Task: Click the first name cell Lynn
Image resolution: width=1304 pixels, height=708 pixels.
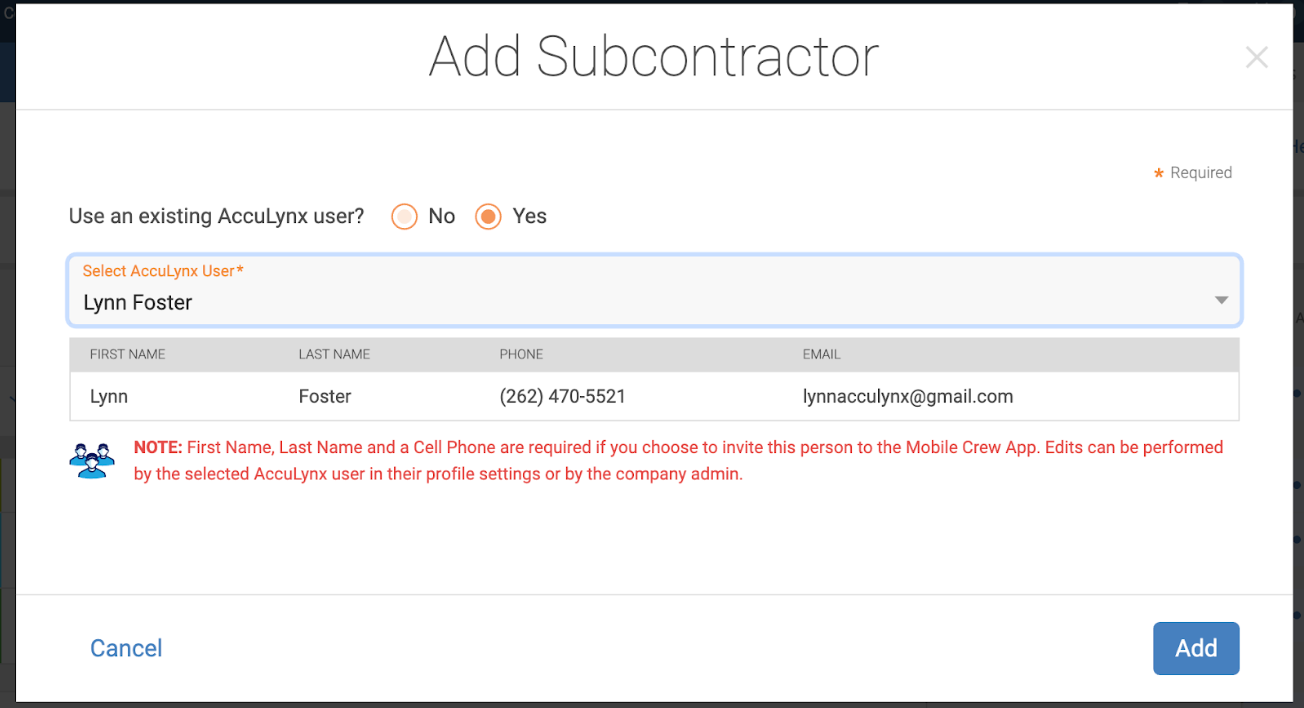Action: point(109,397)
